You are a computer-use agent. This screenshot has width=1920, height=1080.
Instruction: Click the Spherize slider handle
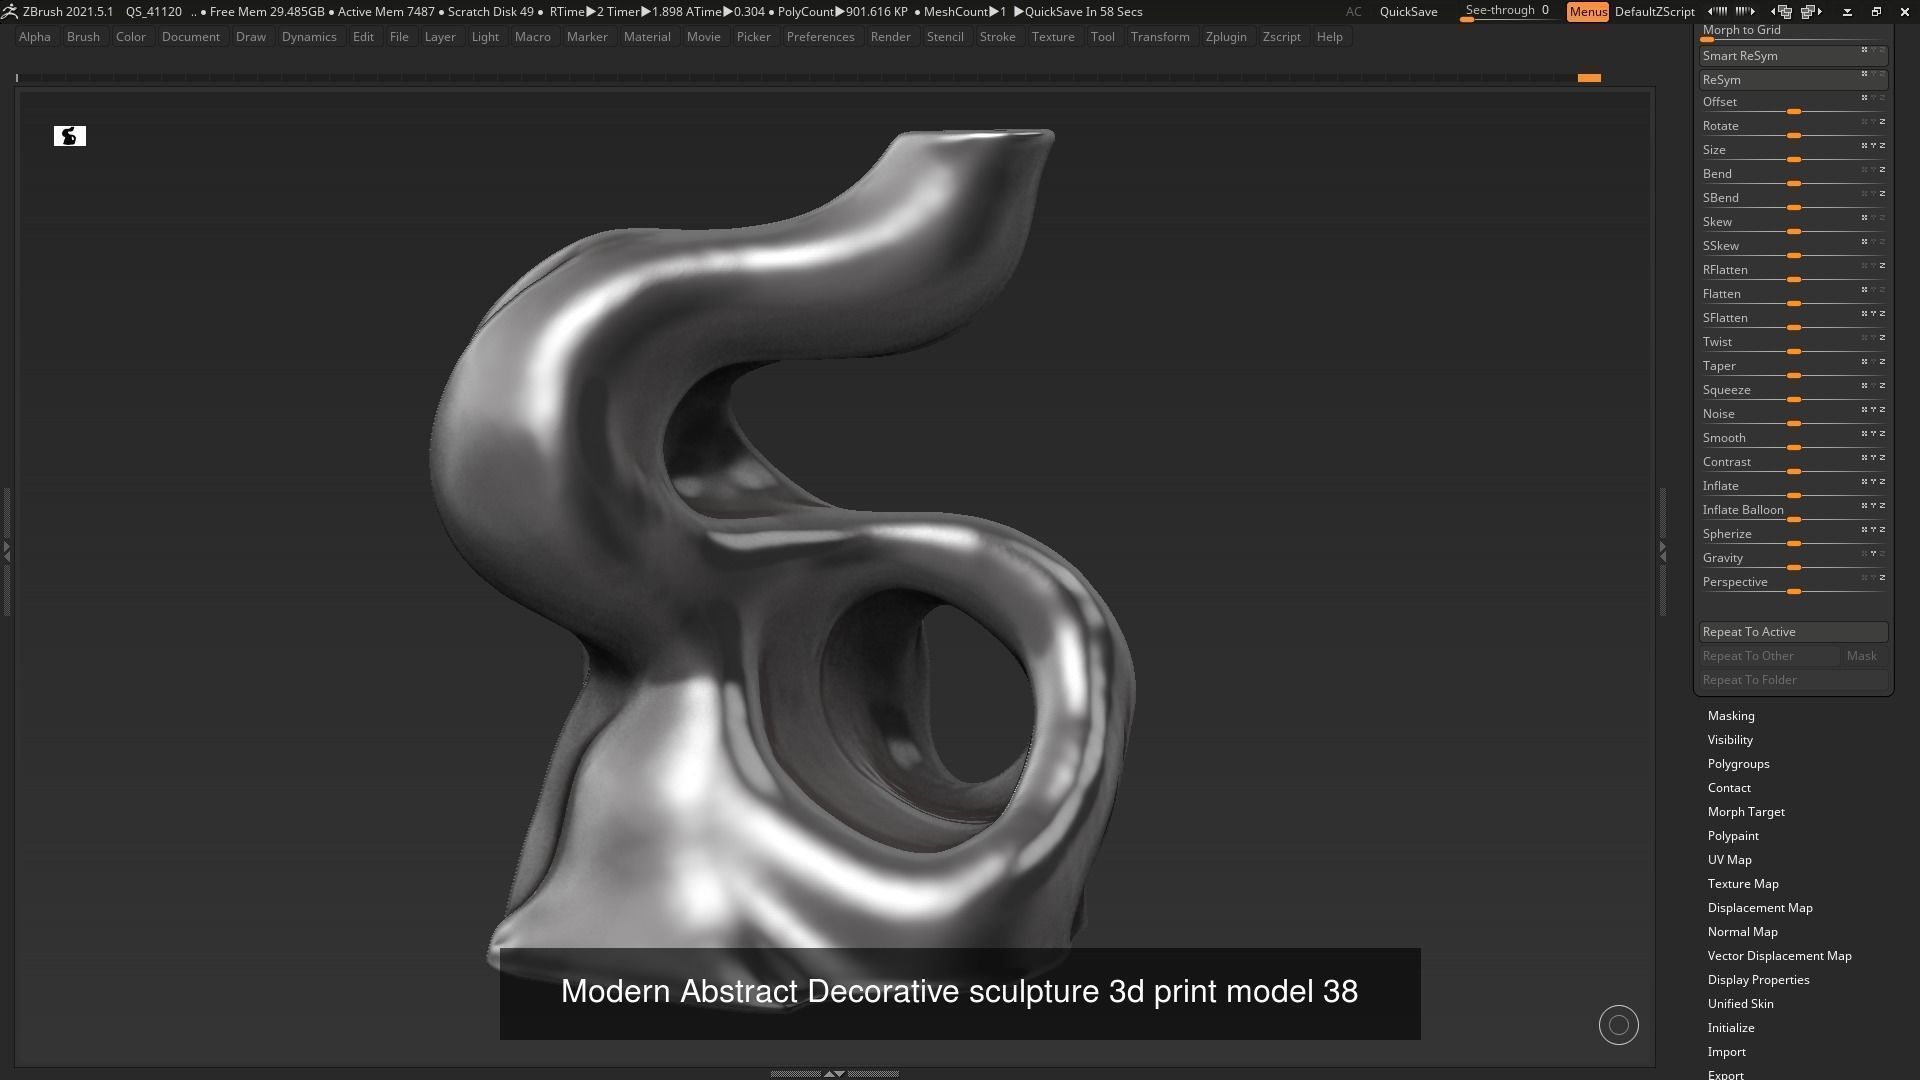tap(1794, 544)
